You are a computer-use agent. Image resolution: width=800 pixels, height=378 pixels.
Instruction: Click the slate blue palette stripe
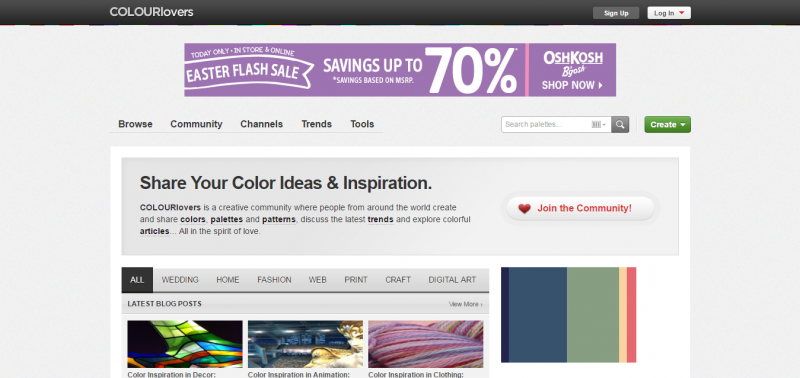[538, 315]
